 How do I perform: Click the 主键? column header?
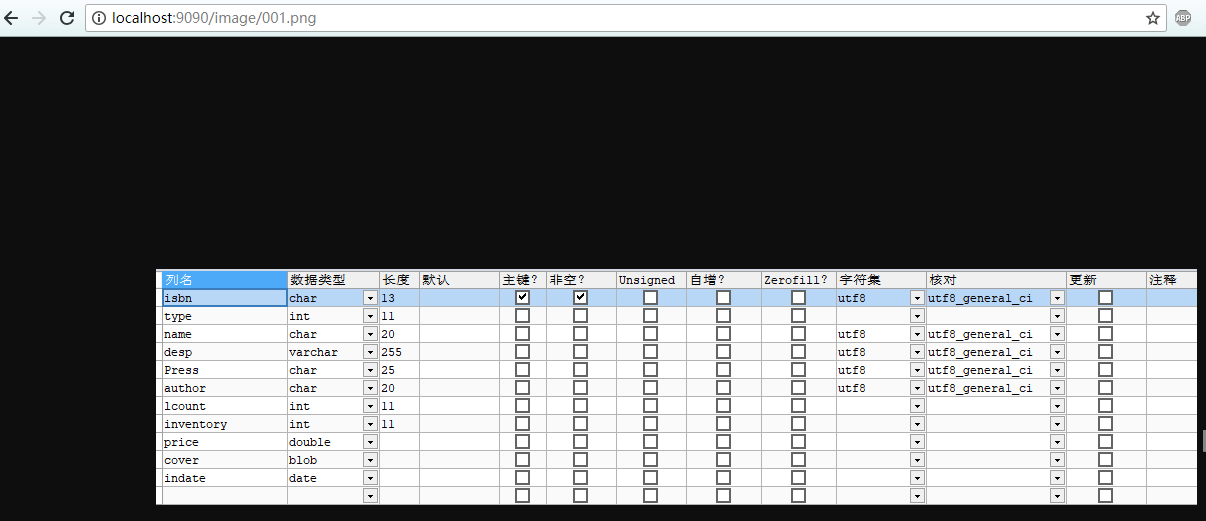pos(523,280)
